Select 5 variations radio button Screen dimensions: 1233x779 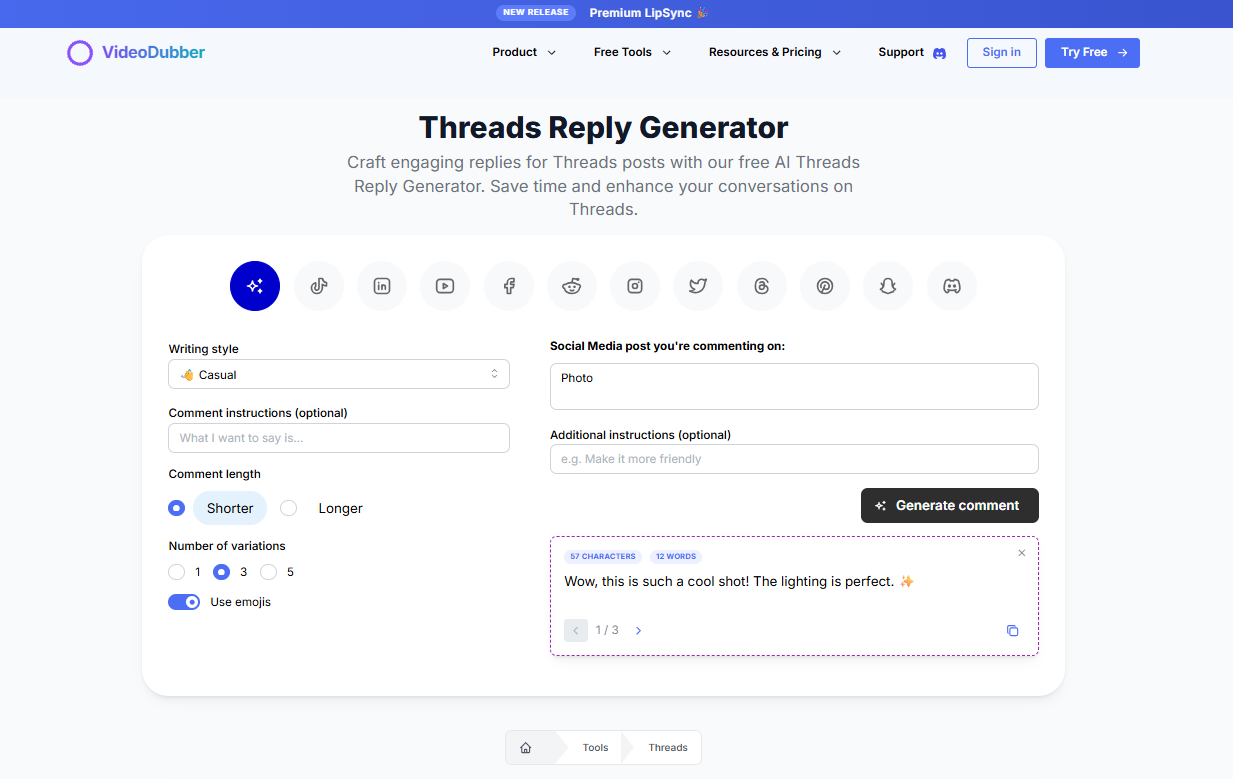[268, 572]
